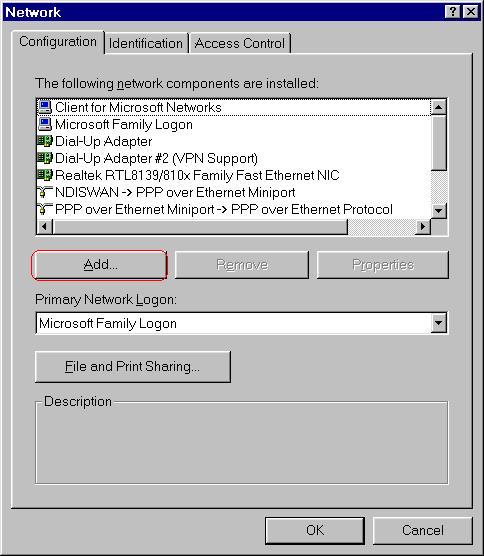
Task: Click the Add... button
Action: click(x=99, y=265)
